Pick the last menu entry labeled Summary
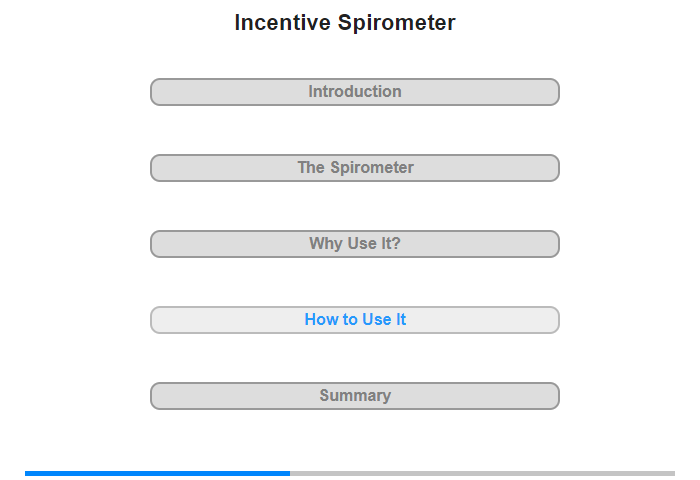The width and height of the screenshot is (700, 480). [354, 396]
